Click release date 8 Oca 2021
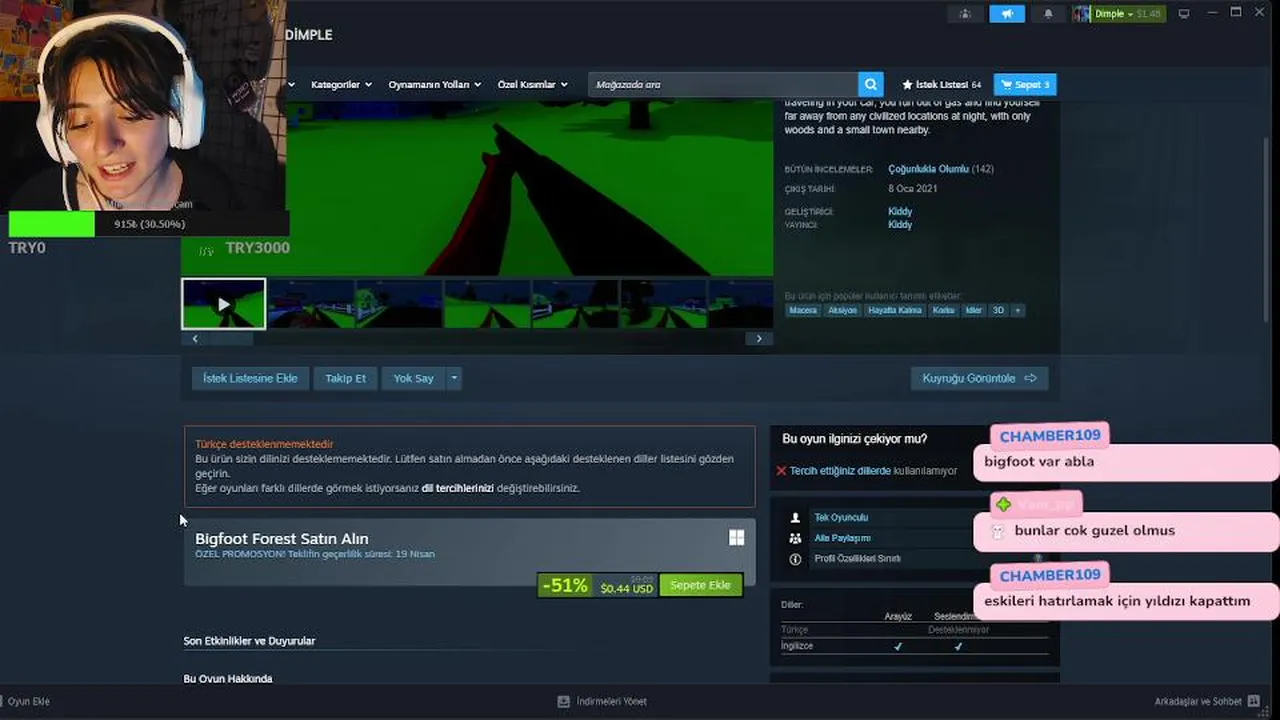Viewport: 1280px width, 720px height. 912,189
